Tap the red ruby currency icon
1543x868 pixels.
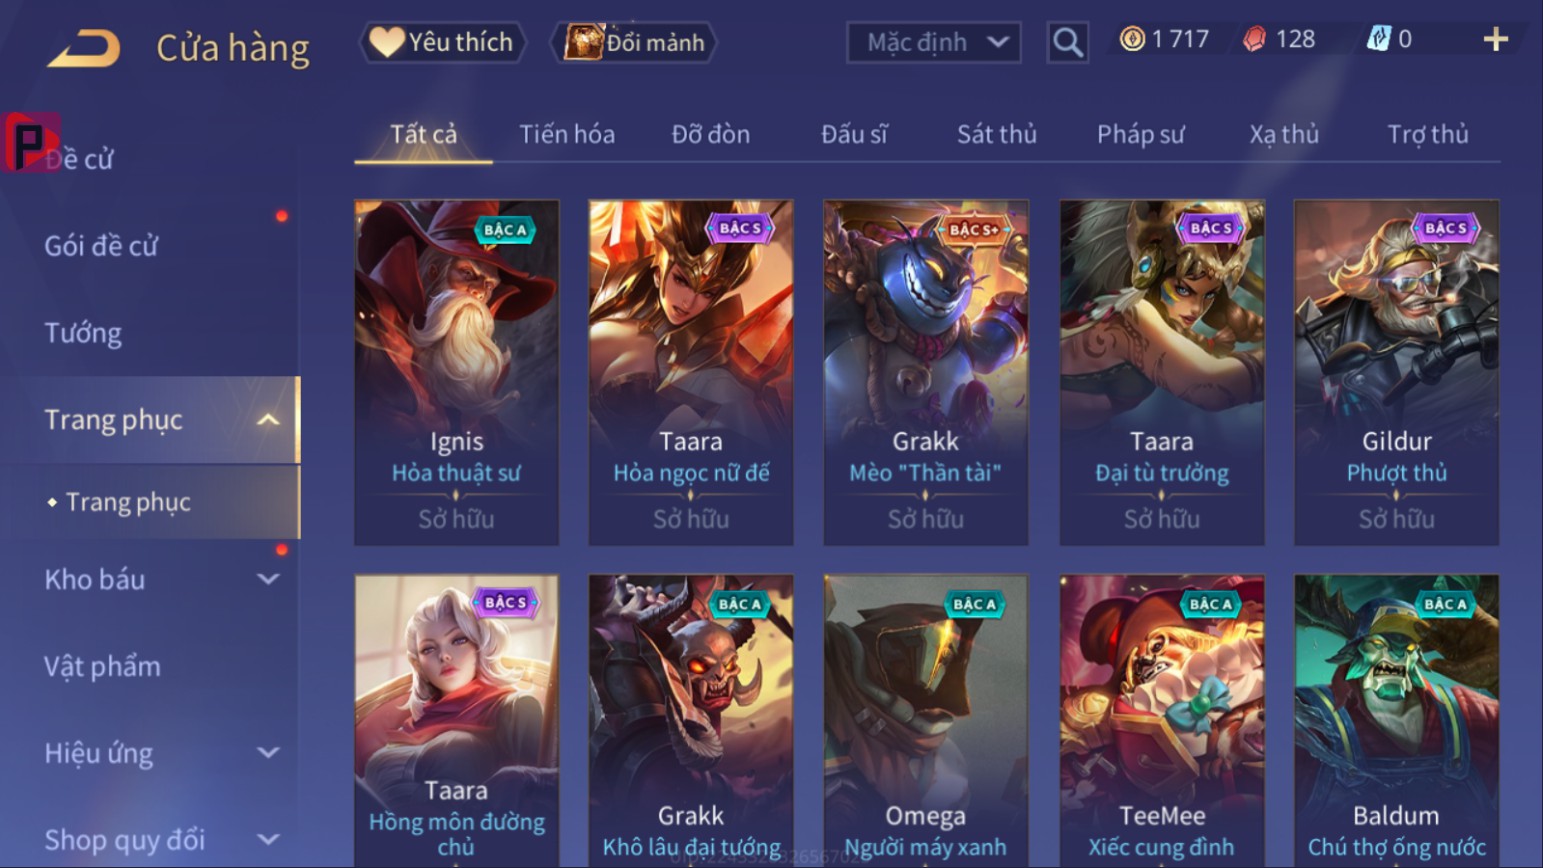pyautogui.click(x=1254, y=39)
